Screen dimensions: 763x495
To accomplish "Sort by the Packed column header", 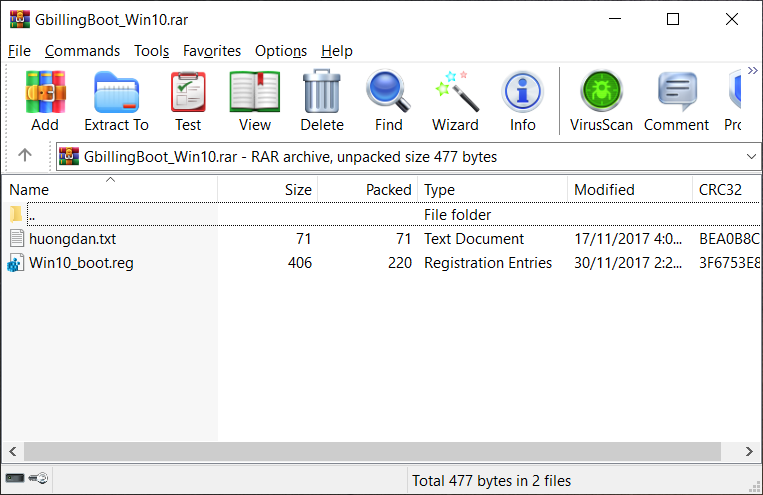I will [x=367, y=189].
